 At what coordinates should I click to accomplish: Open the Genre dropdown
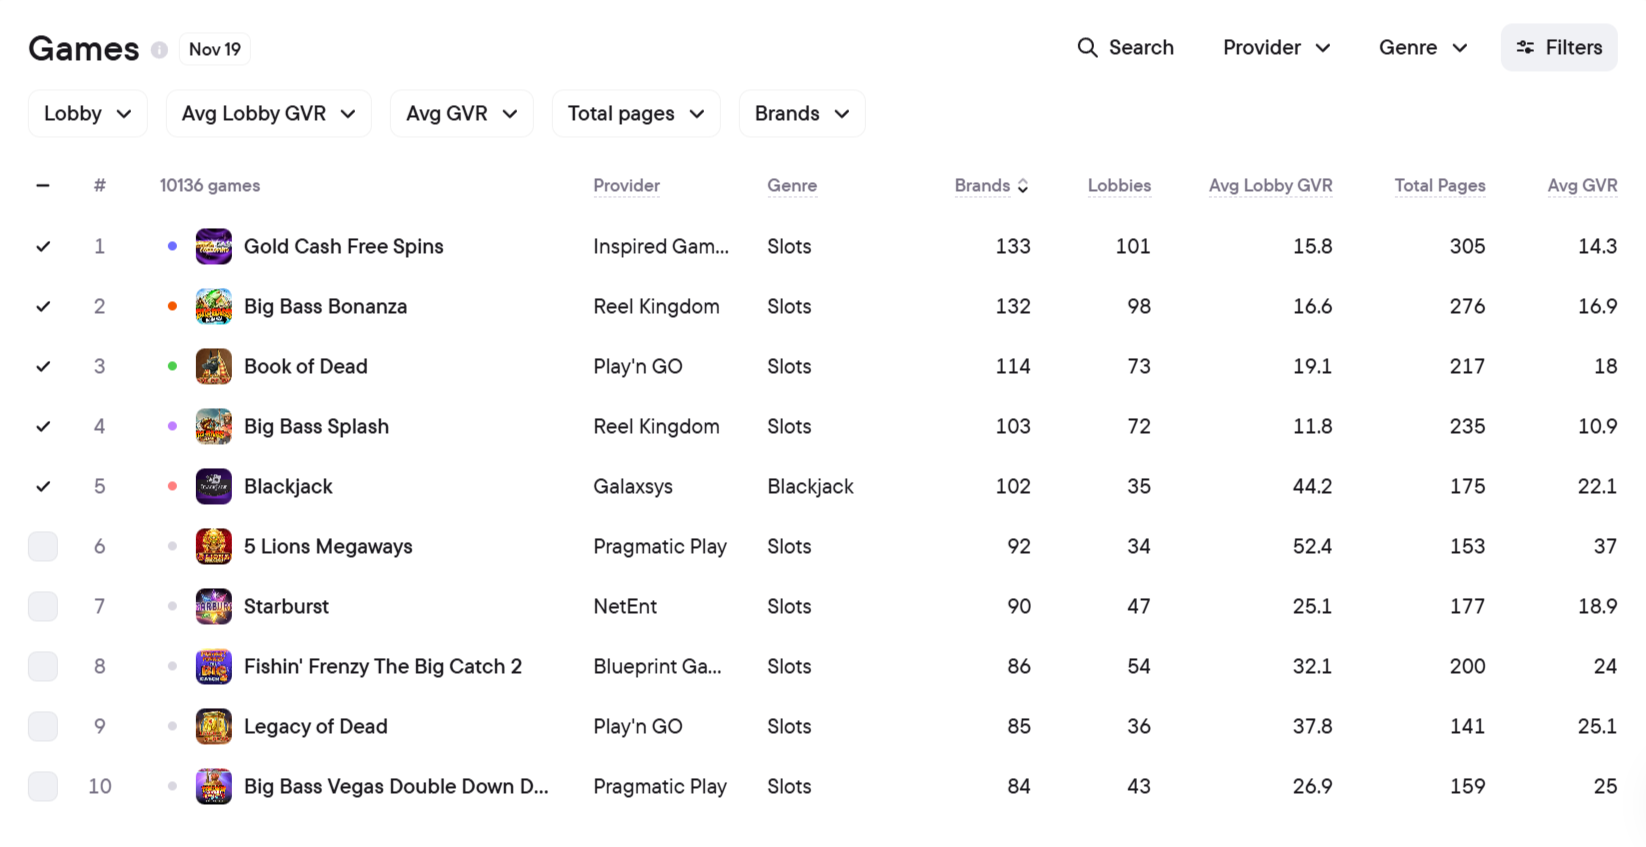click(x=1422, y=47)
